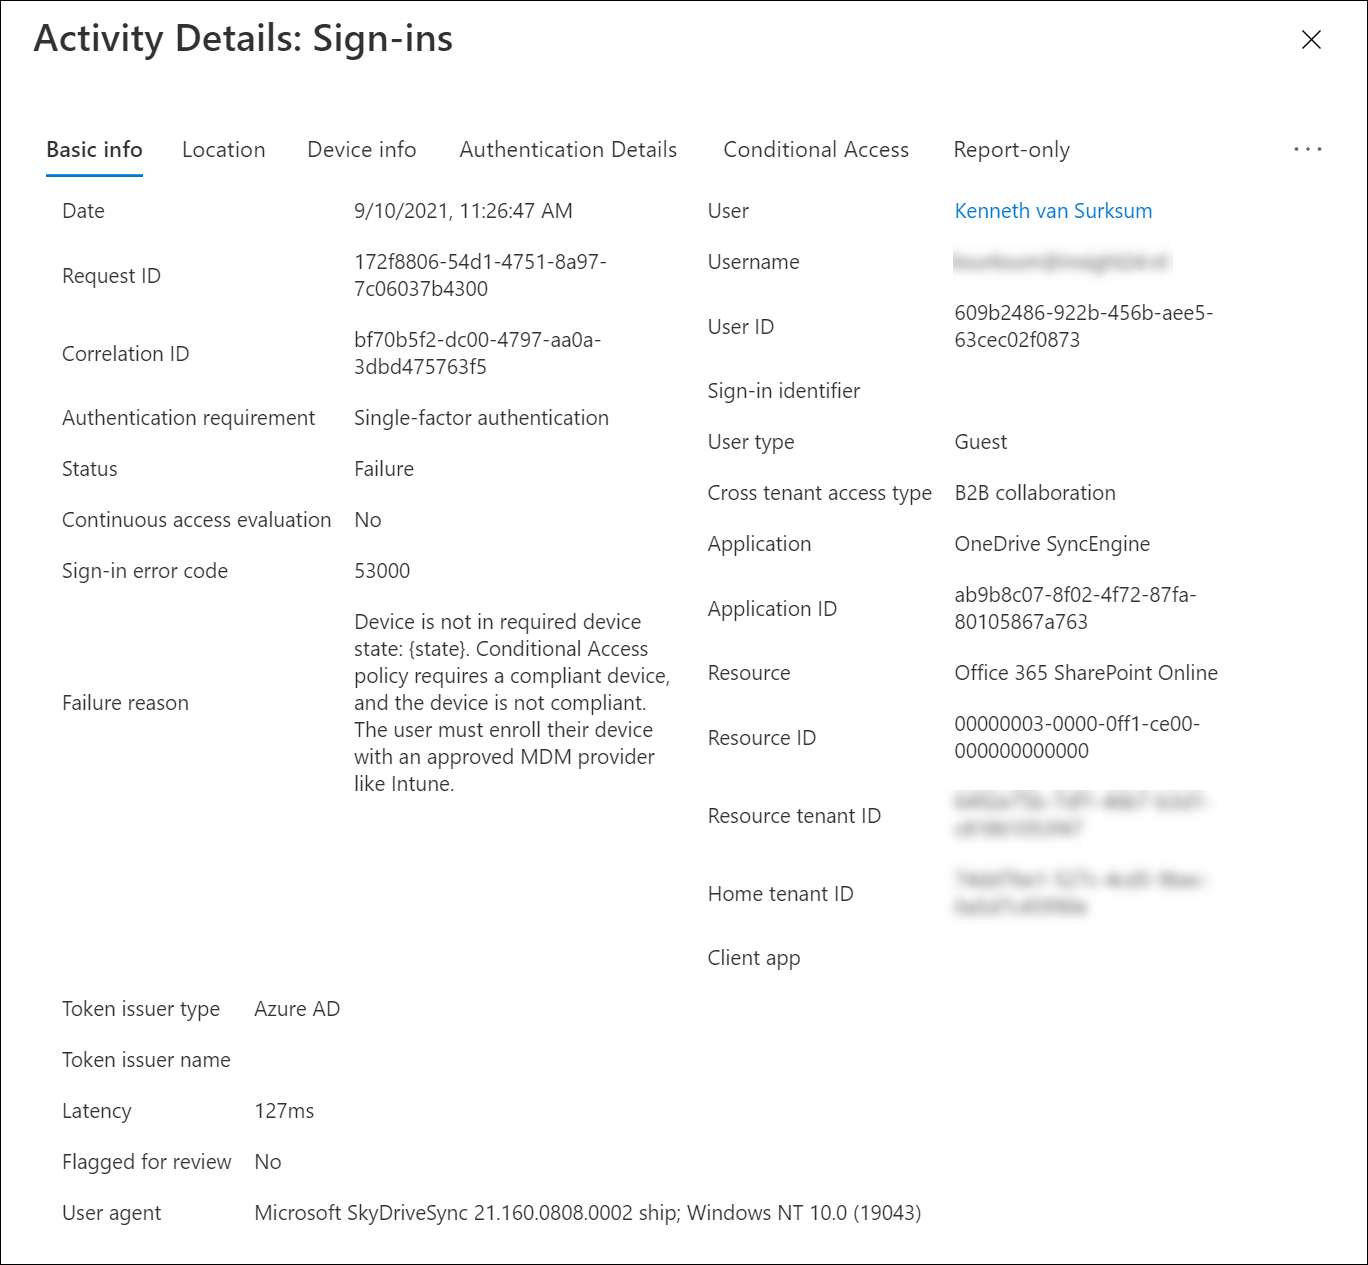This screenshot has width=1368, height=1265.
Task: Open the more tabs ellipsis menu
Action: [x=1307, y=149]
